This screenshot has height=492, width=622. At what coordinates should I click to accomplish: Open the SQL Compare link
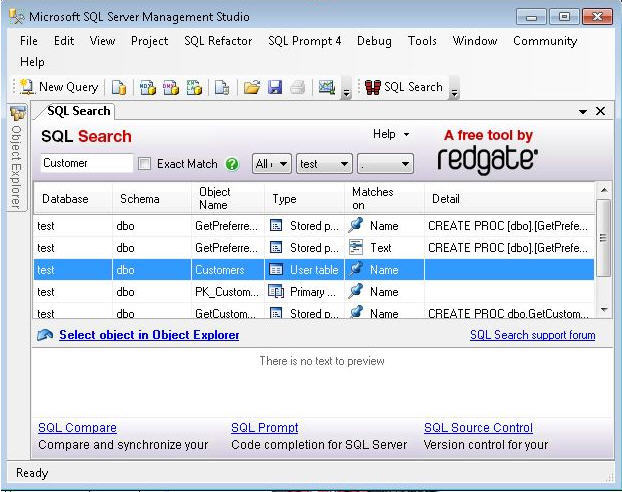(77, 427)
